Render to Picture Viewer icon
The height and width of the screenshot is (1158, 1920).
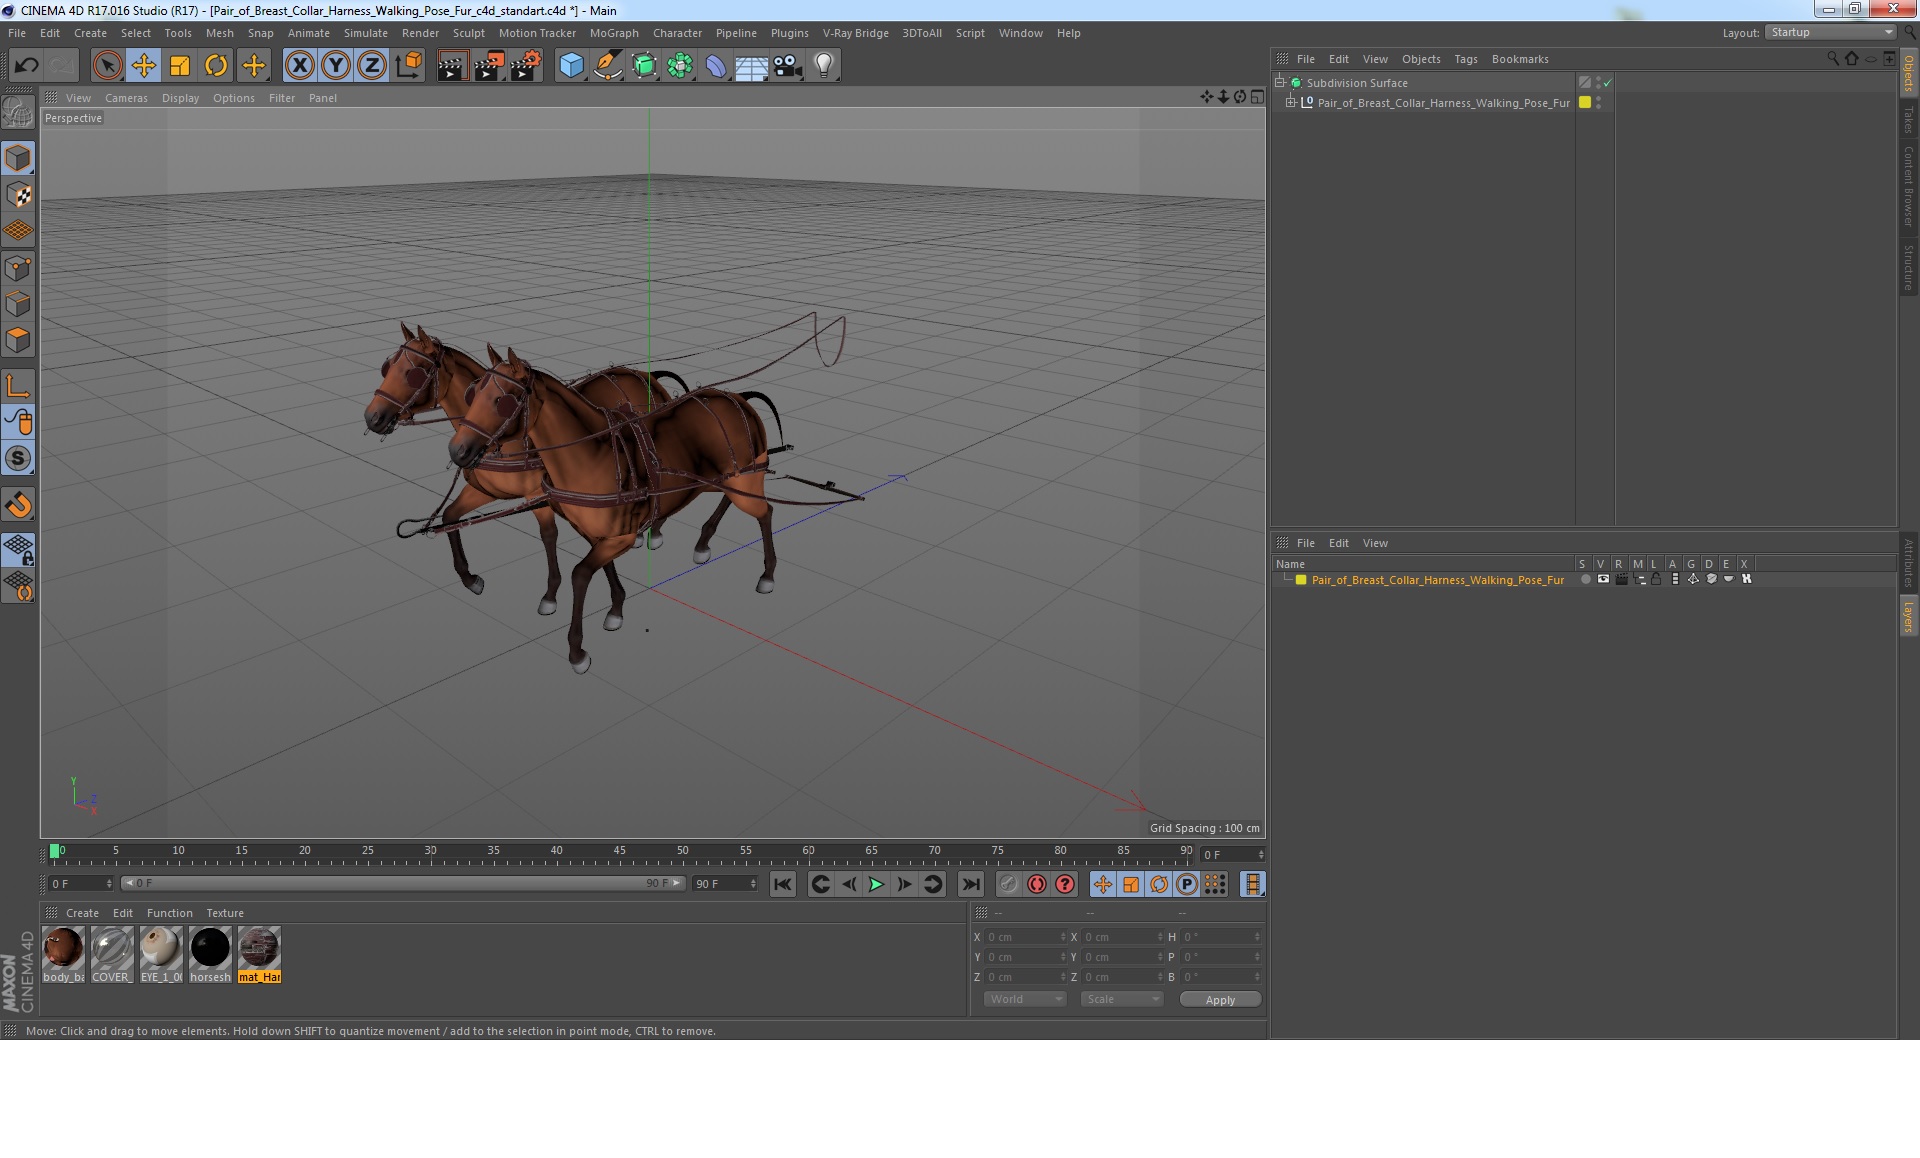pyautogui.click(x=489, y=66)
